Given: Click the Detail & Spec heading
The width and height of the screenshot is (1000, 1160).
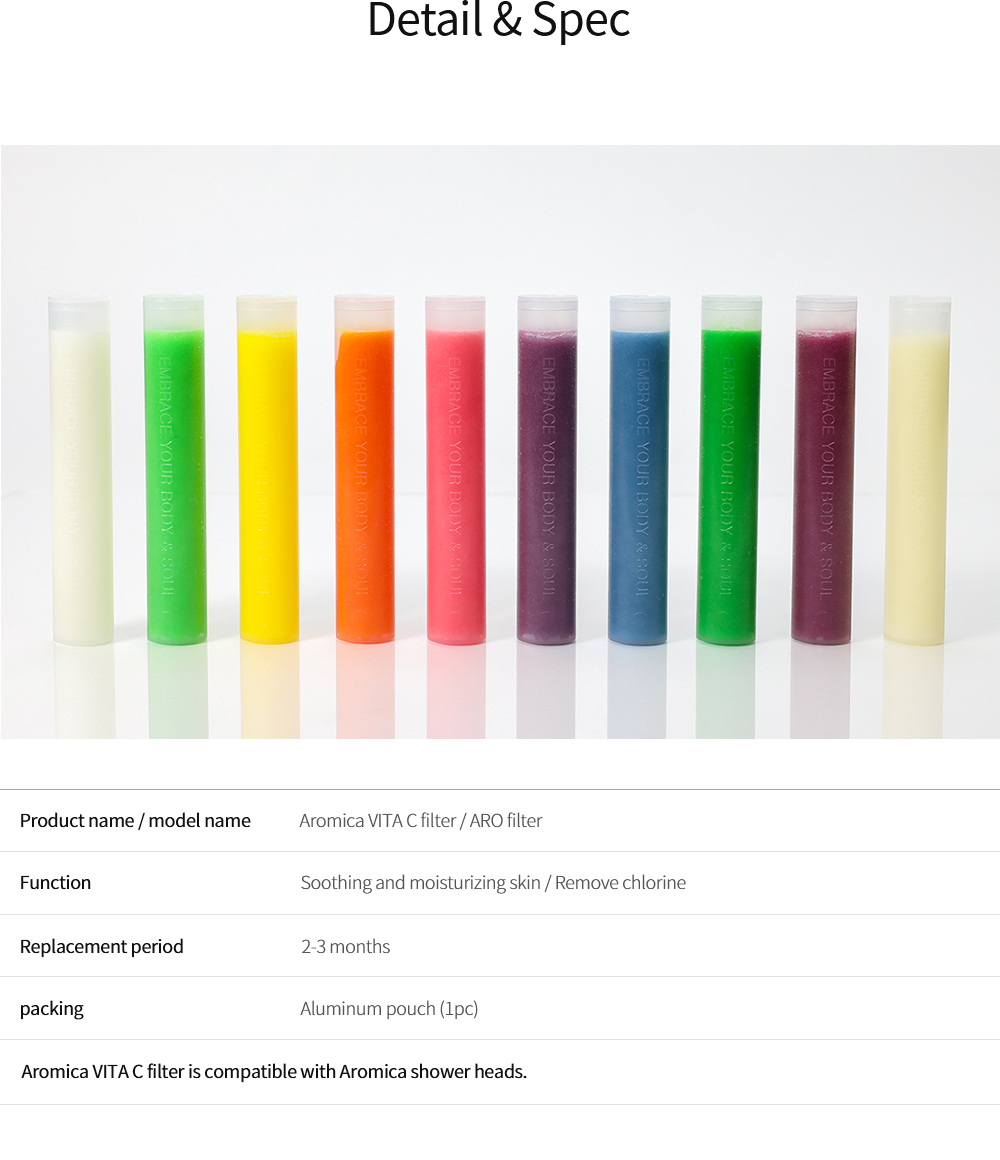Looking at the screenshot, I should coord(499,20).
